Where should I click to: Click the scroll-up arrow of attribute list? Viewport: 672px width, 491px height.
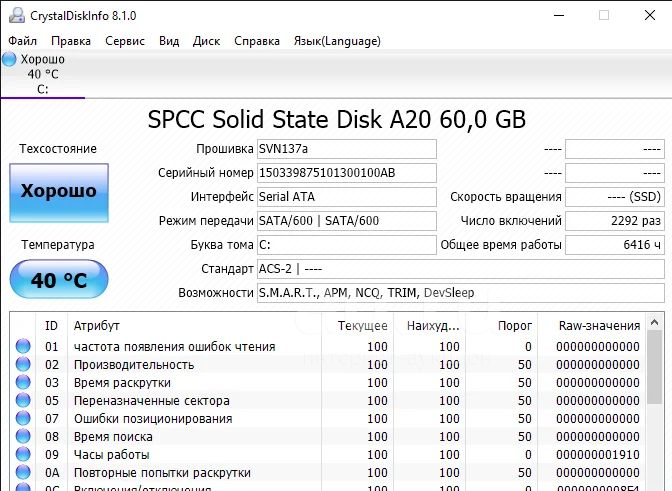[654, 322]
